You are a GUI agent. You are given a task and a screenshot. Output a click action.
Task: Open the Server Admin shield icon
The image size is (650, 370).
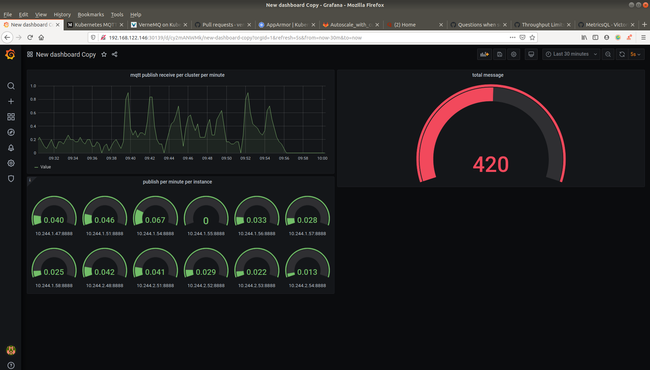(x=11, y=179)
